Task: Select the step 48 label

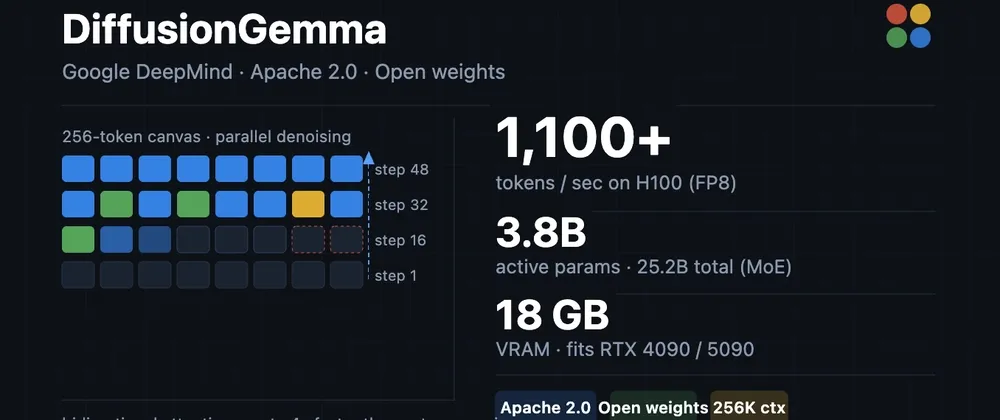Action: [402, 170]
